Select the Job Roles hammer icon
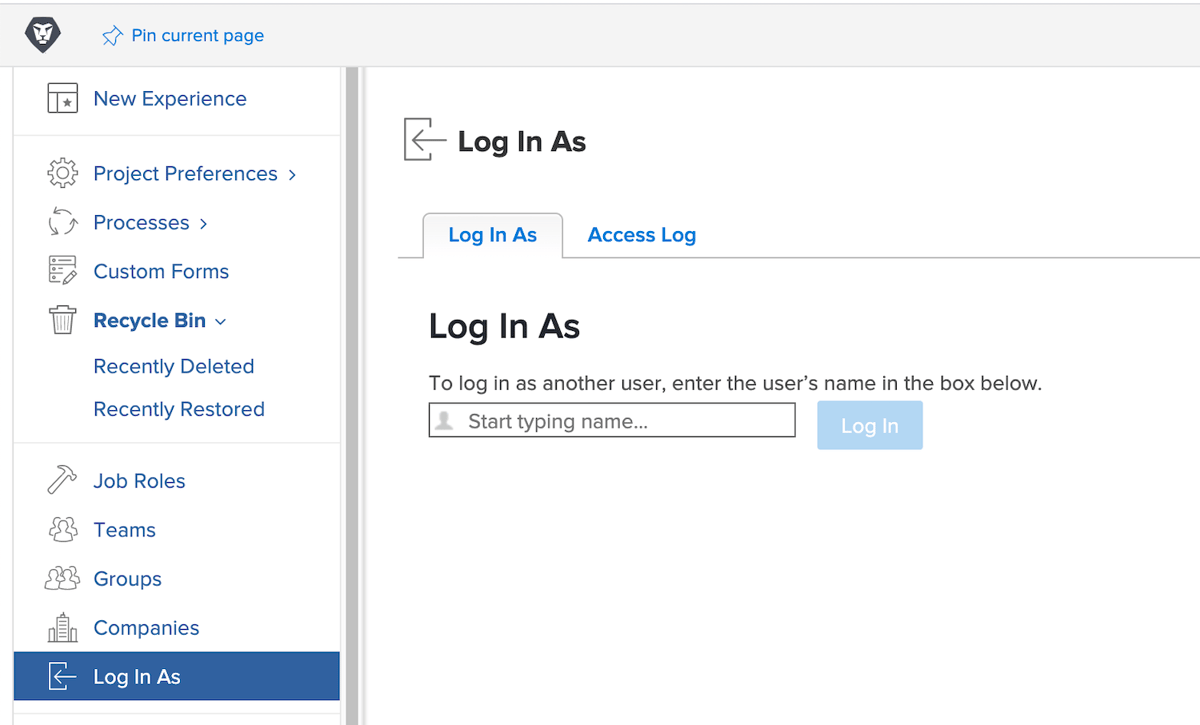This screenshot has height=725, width=1200. (x=62, y=480)
